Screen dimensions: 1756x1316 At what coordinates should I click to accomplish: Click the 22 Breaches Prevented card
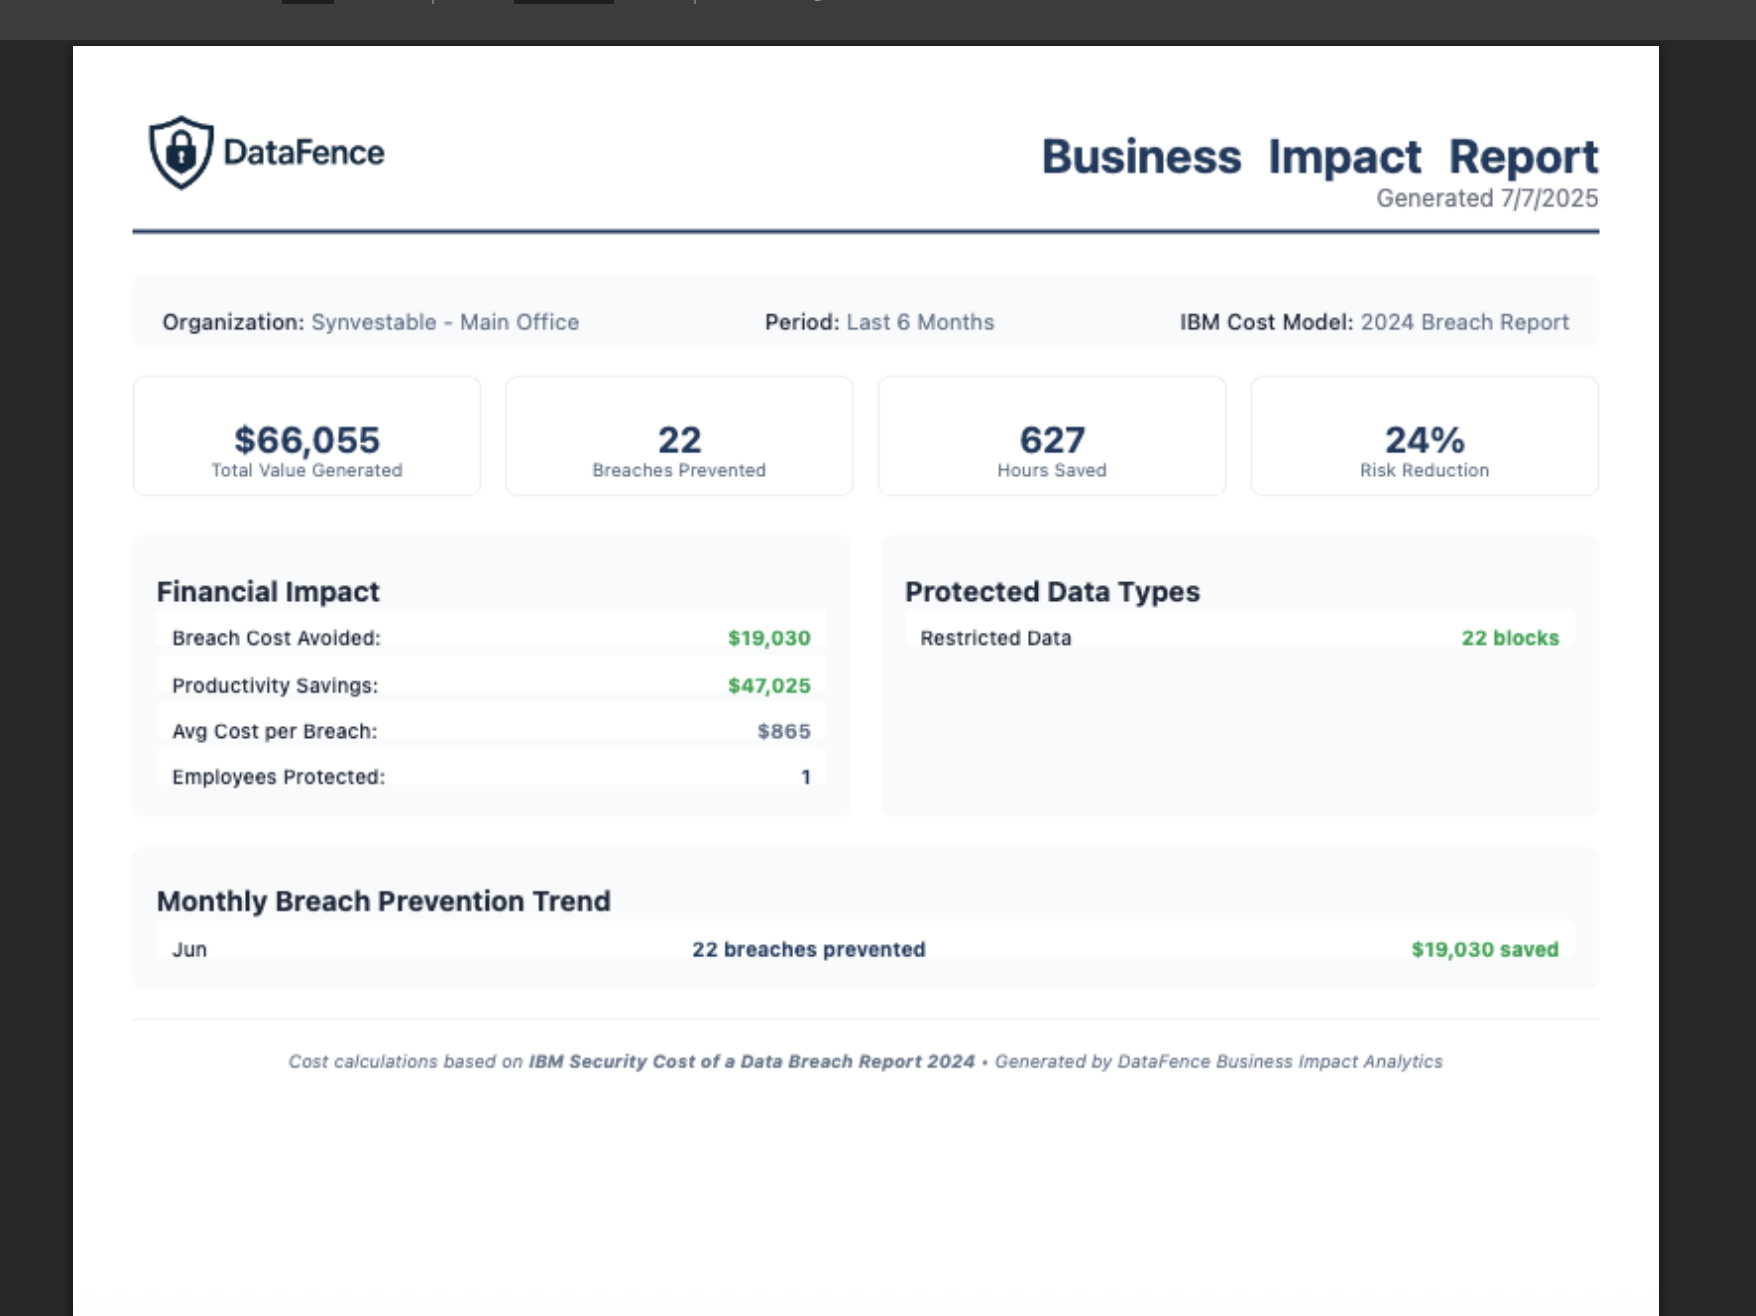pyautogui.click(x=679, y=436)
